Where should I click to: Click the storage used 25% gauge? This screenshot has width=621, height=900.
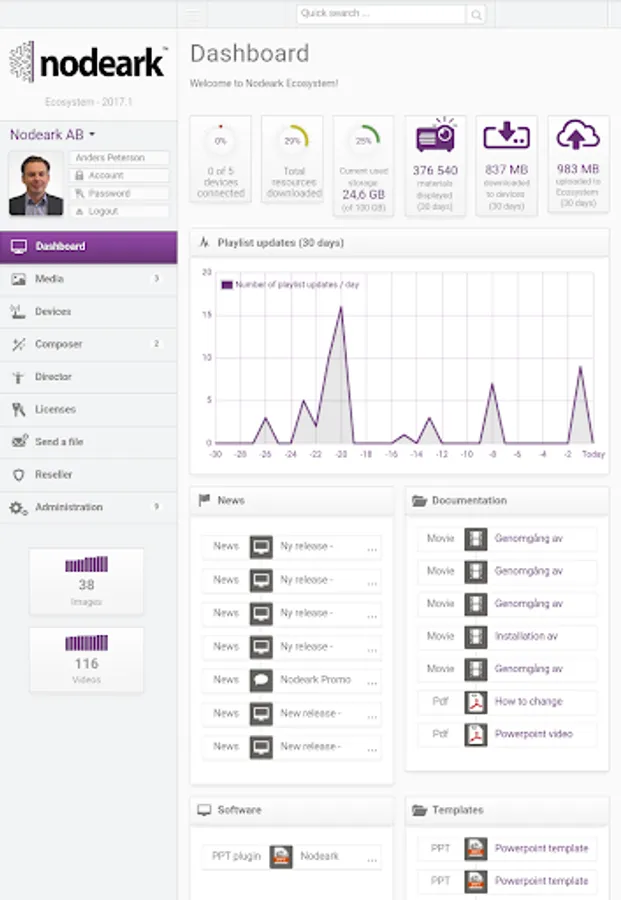coord(364,140)
